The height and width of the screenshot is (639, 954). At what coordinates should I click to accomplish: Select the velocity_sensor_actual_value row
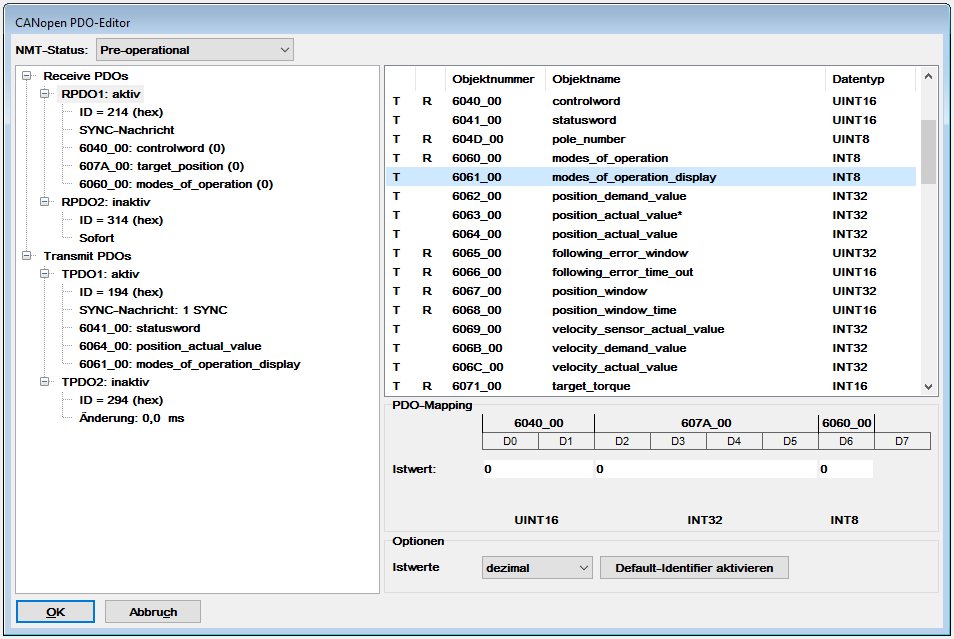651,329
